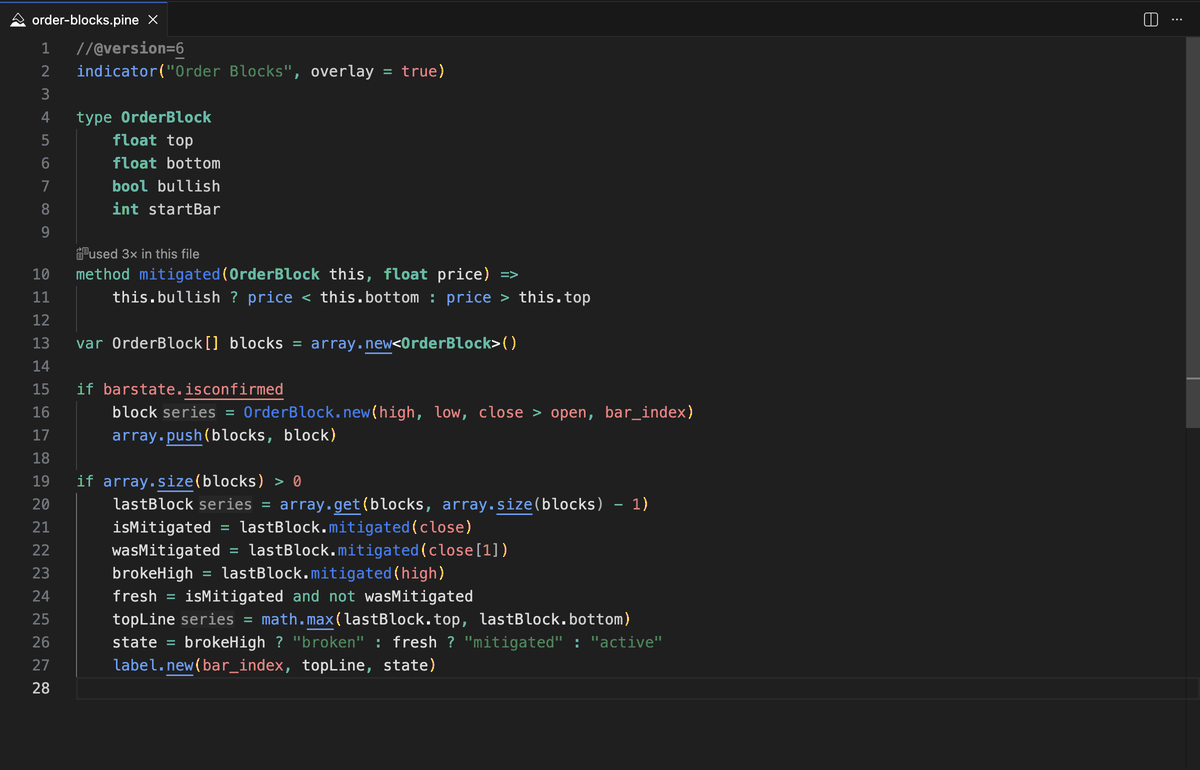This screenshot has height=770, width=1200.
Task: Click the '//@version=6' comment on line 1
Action: [130, 49]
